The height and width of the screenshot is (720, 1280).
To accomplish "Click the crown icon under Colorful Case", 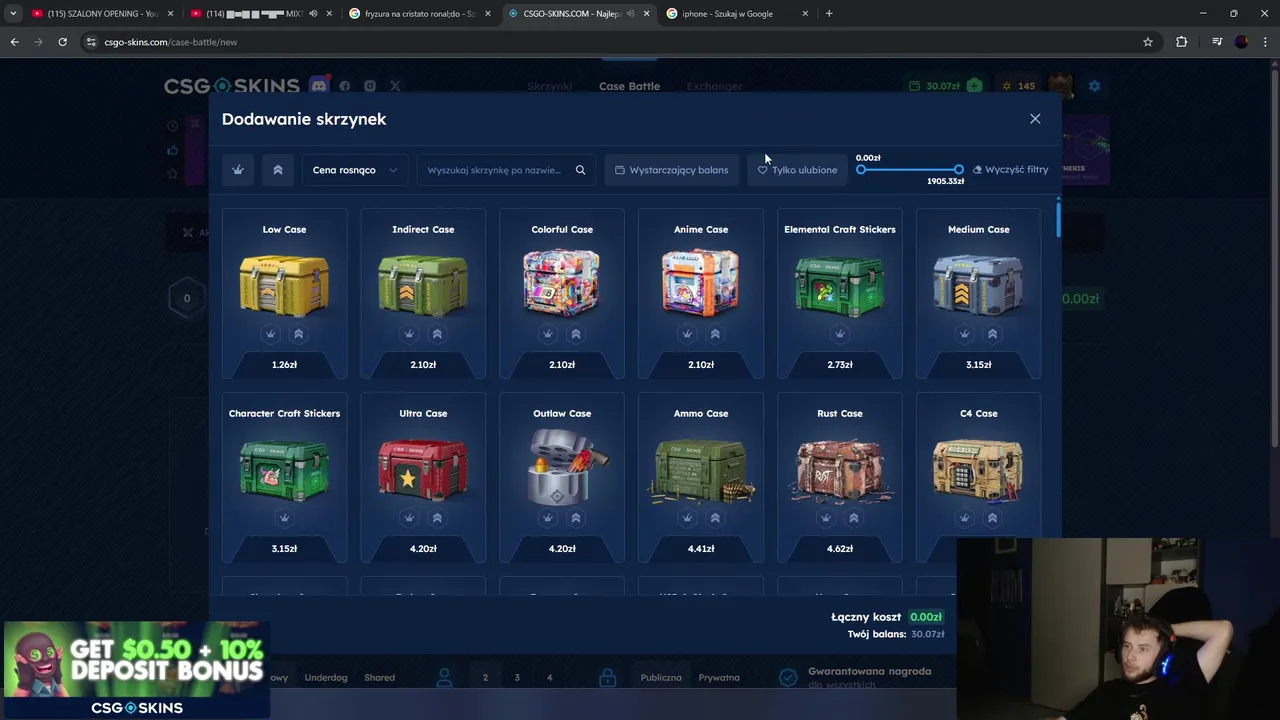I will pyautogui.click(x=548, y=334).
